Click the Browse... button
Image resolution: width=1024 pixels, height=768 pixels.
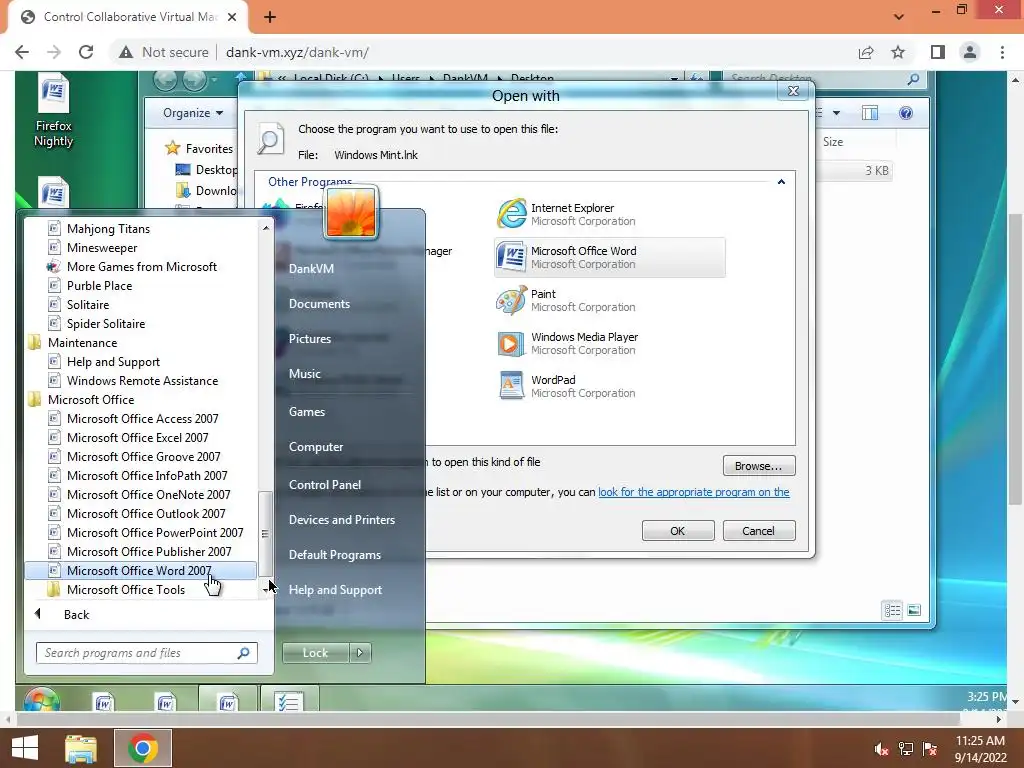(x=759, y=466)
